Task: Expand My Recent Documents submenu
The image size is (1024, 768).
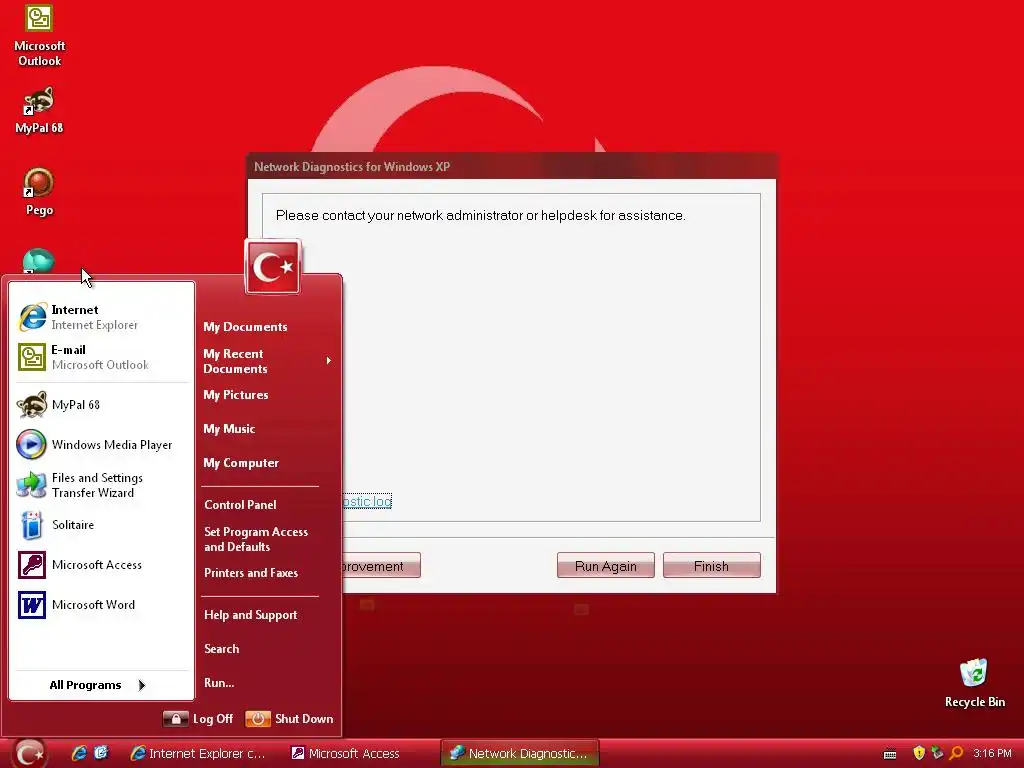Action: click(x=267, y=361)
